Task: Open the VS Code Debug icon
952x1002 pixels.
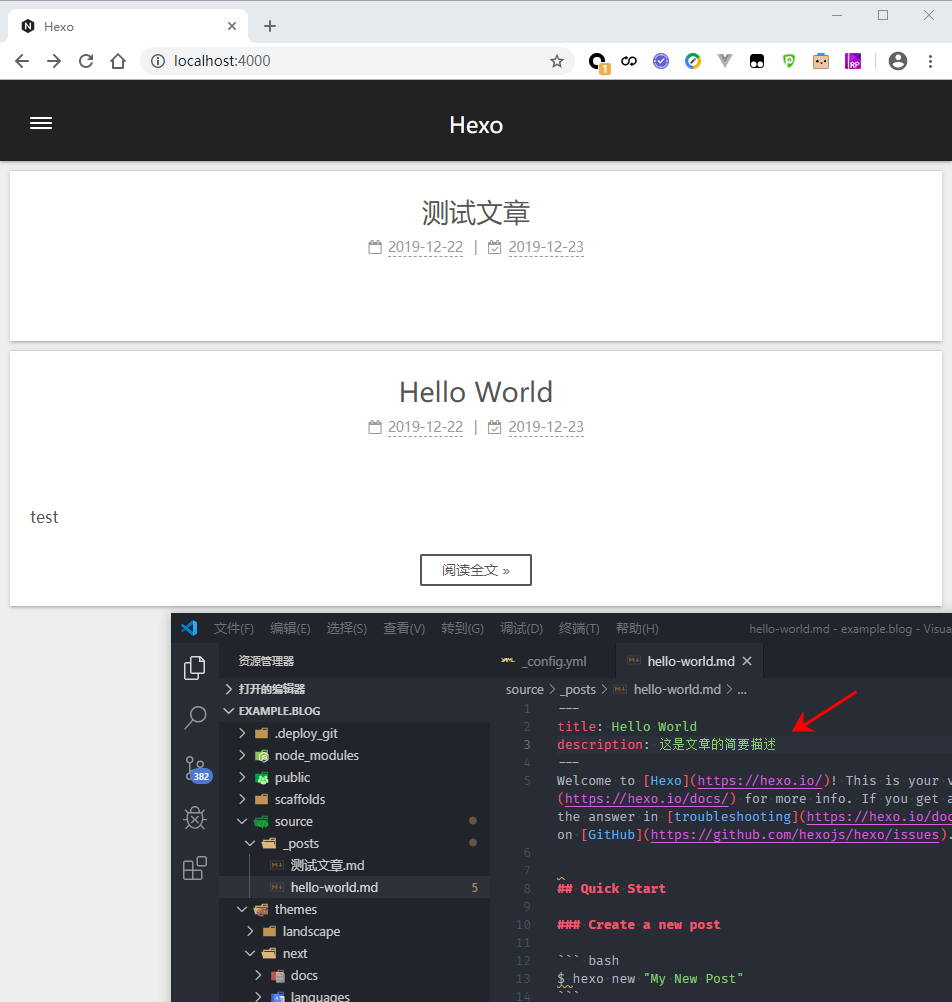Action: click(195, 818)
